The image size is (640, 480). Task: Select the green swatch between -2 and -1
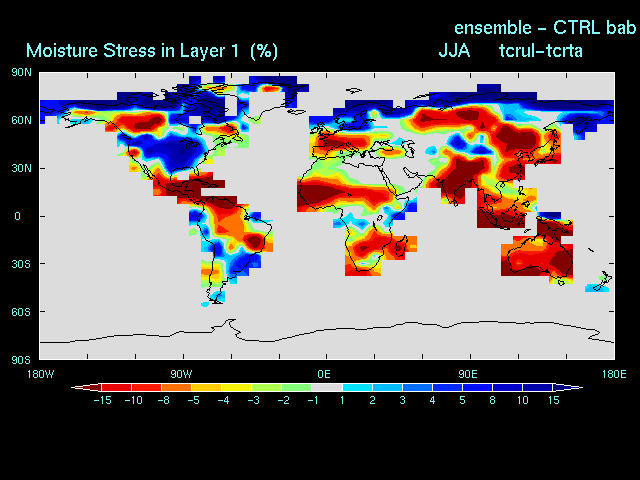pyautogui.click(x=297, y=387)
